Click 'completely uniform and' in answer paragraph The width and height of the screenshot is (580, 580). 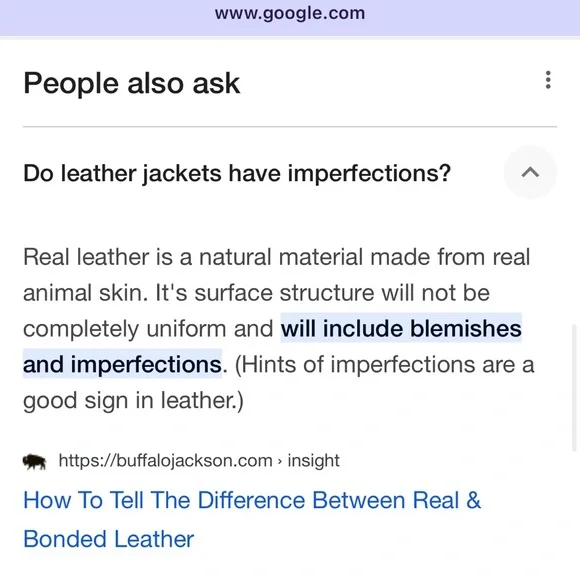[x=148, y=328]
